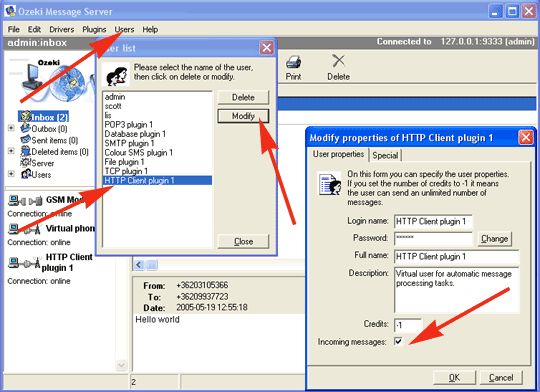Screen dimensions: 540x392
Task: Close the Modify properties dialog
Action: click(526, 138)
